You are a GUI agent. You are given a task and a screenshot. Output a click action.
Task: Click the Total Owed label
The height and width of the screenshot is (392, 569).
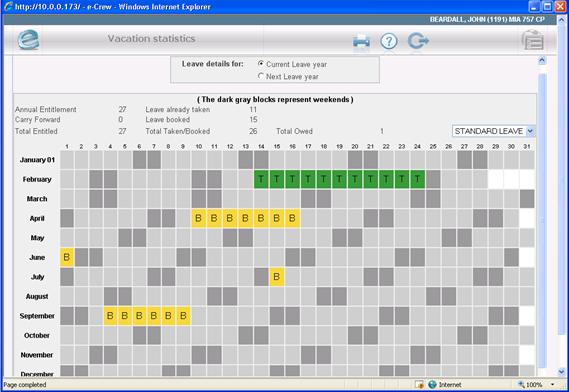294,131
